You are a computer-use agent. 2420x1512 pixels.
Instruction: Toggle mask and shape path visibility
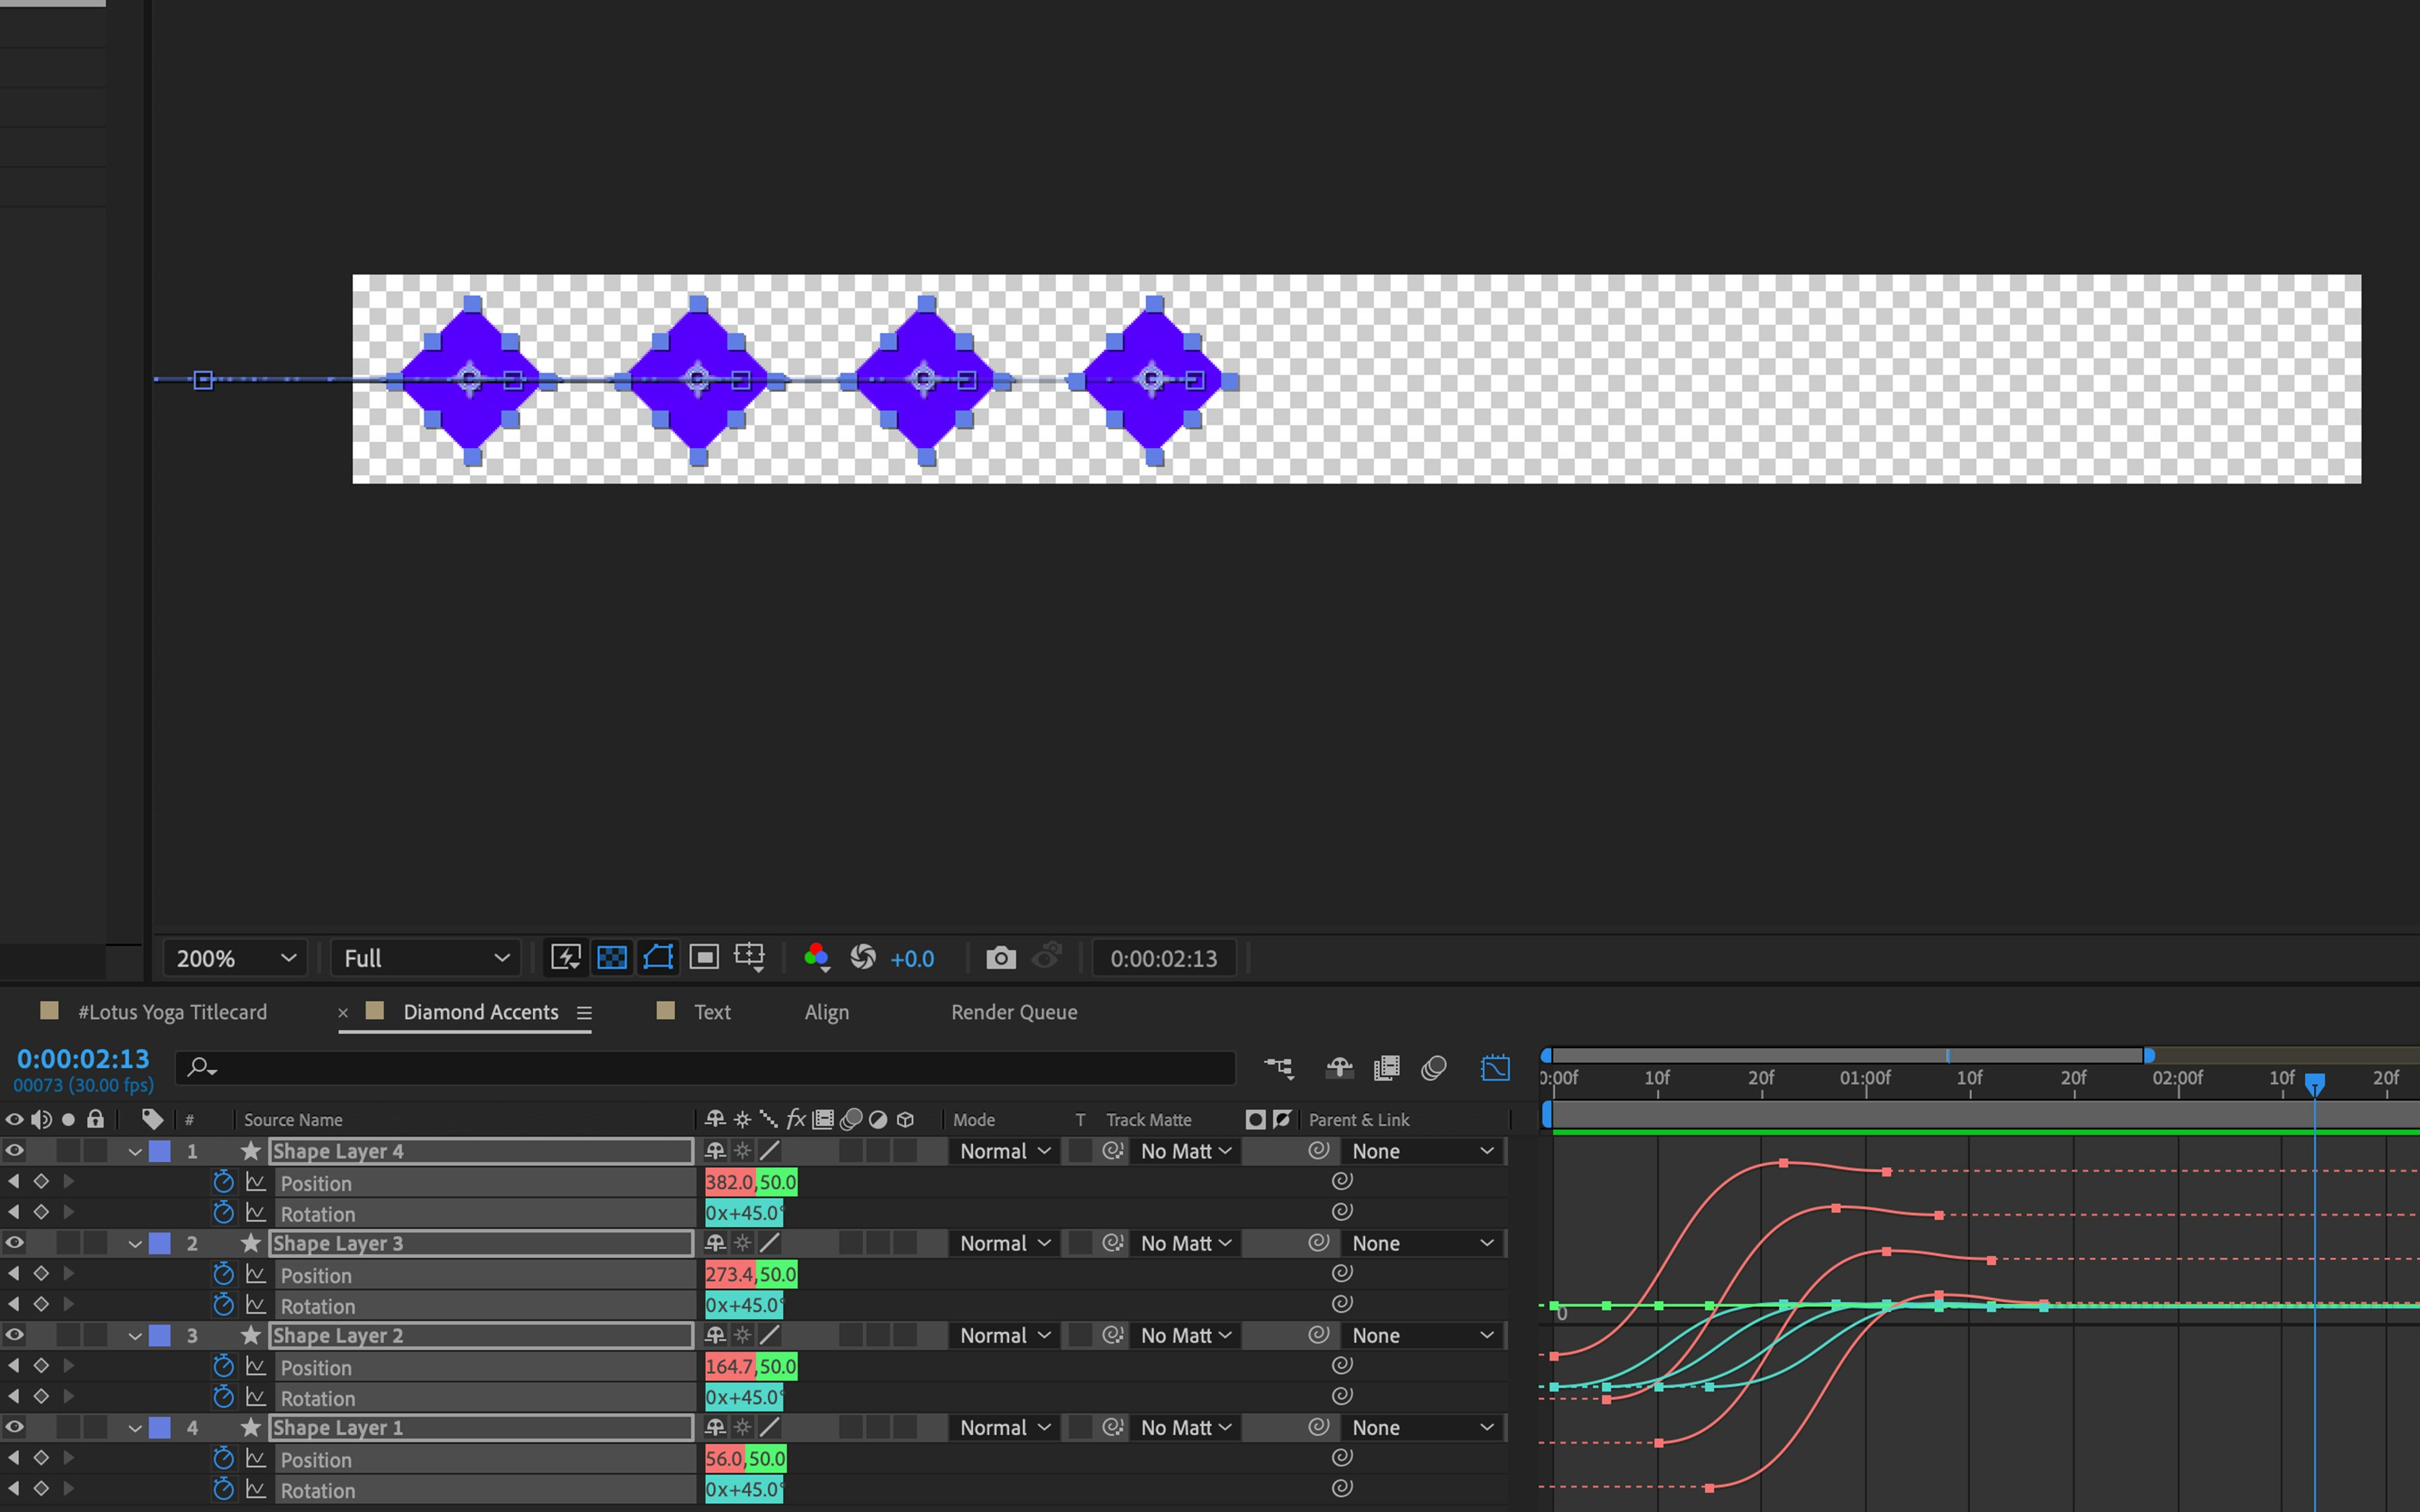pyautogui.click(x=658, y=958)
